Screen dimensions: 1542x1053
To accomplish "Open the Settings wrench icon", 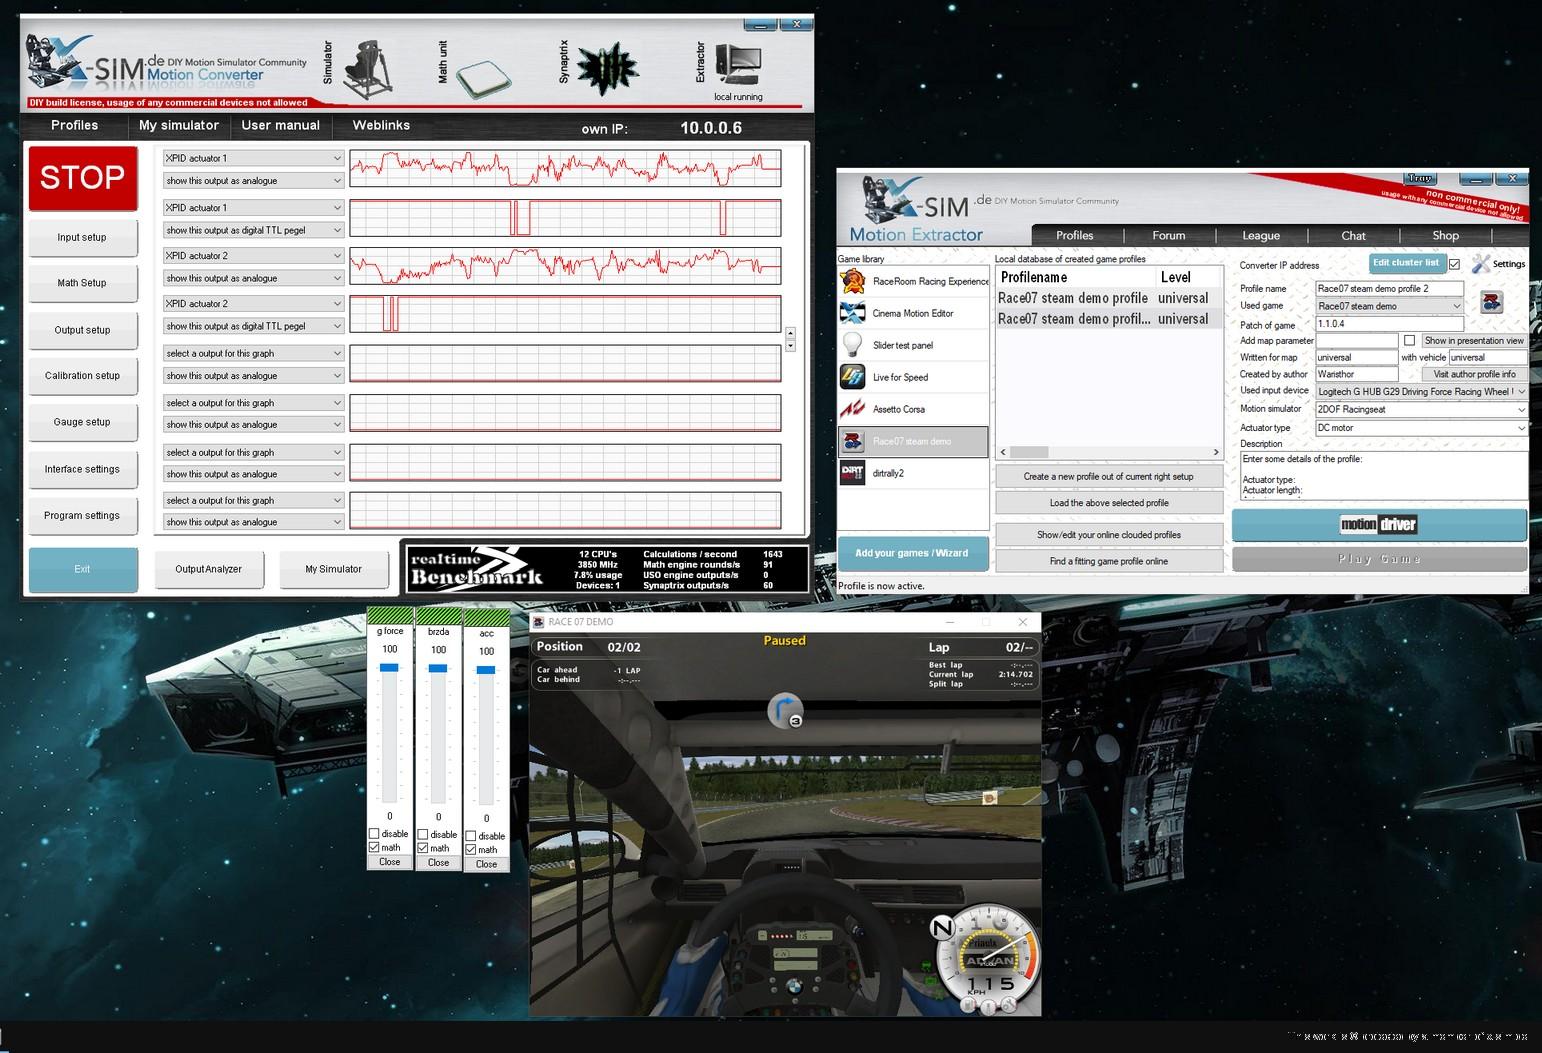I will point(1481,264).
